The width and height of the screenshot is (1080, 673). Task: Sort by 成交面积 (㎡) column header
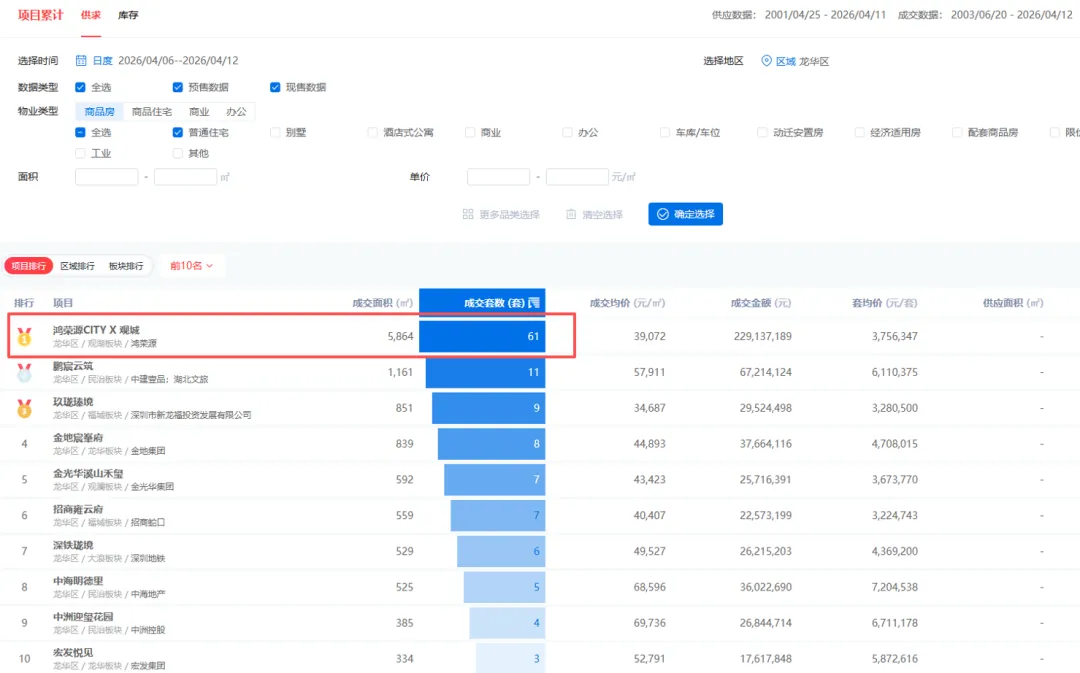(383, 303)
